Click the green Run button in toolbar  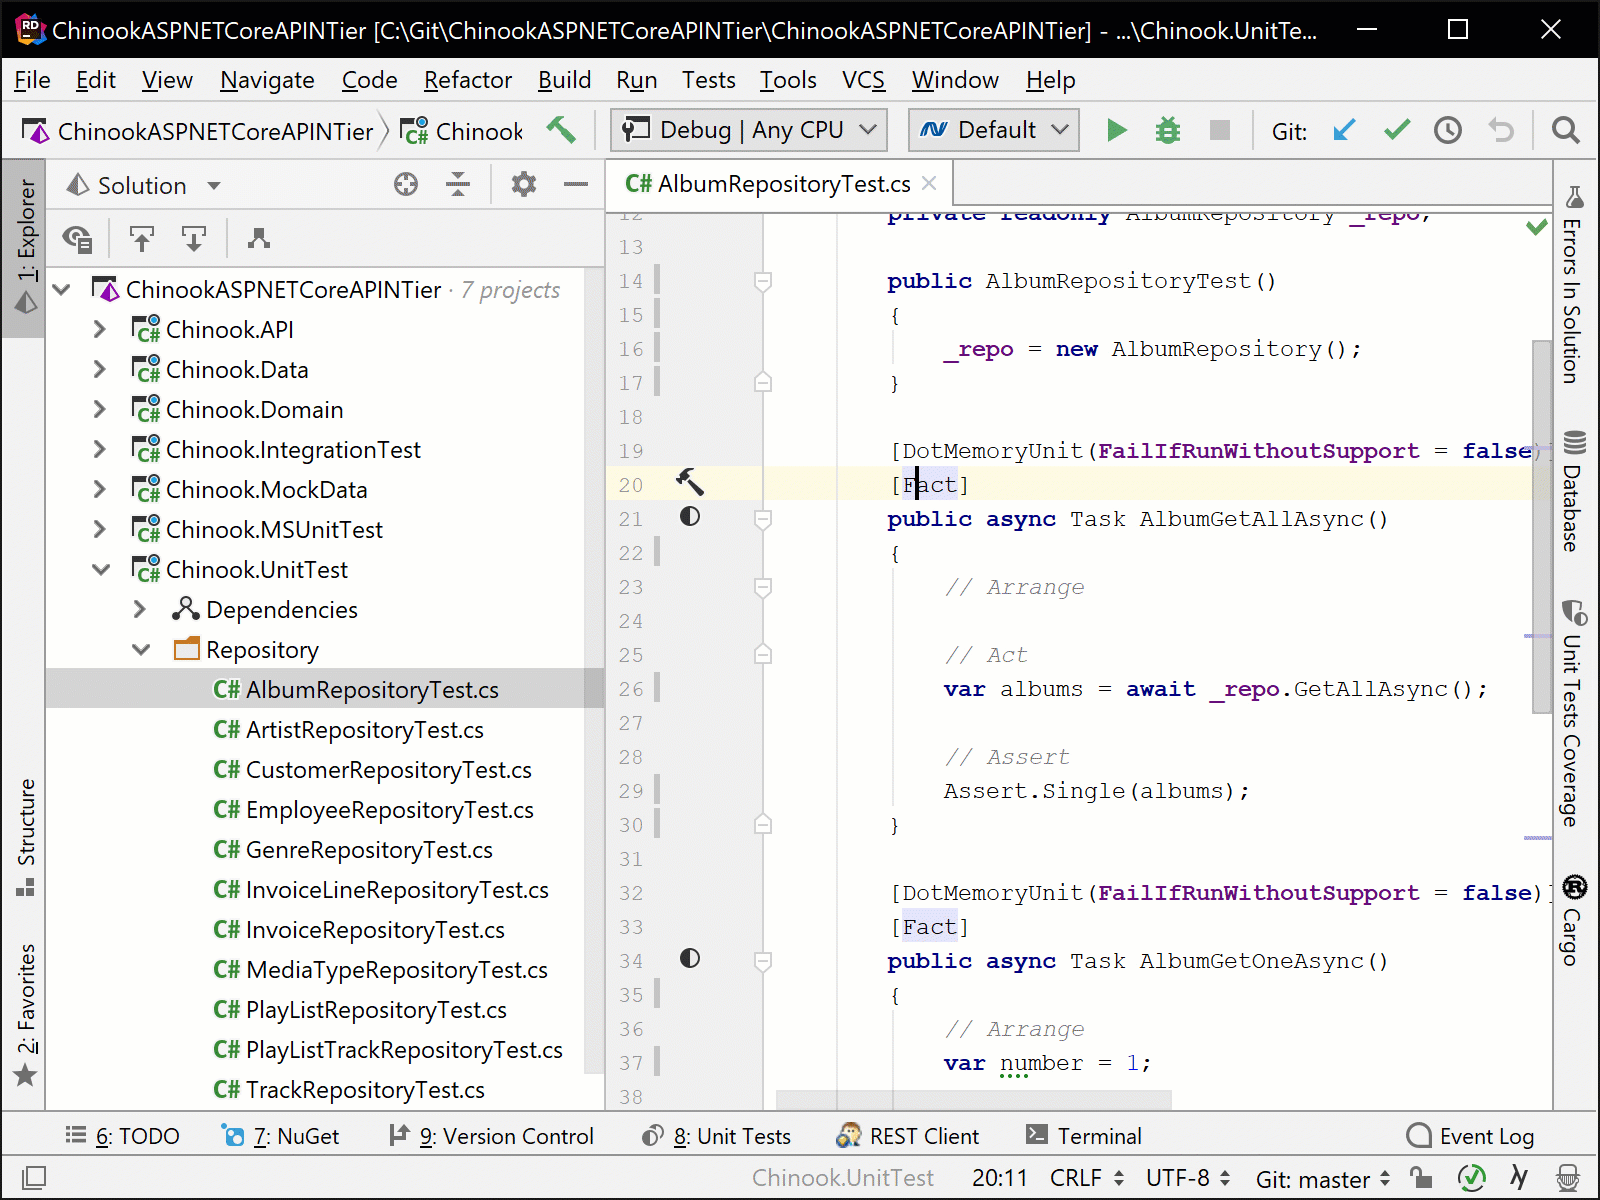point(1117,130)
